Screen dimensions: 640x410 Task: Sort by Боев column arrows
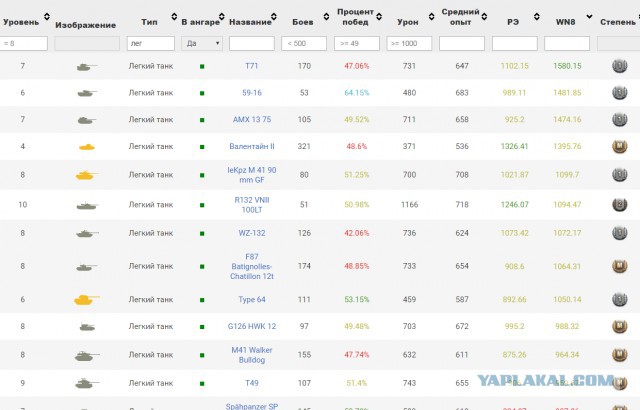(327, 16)
